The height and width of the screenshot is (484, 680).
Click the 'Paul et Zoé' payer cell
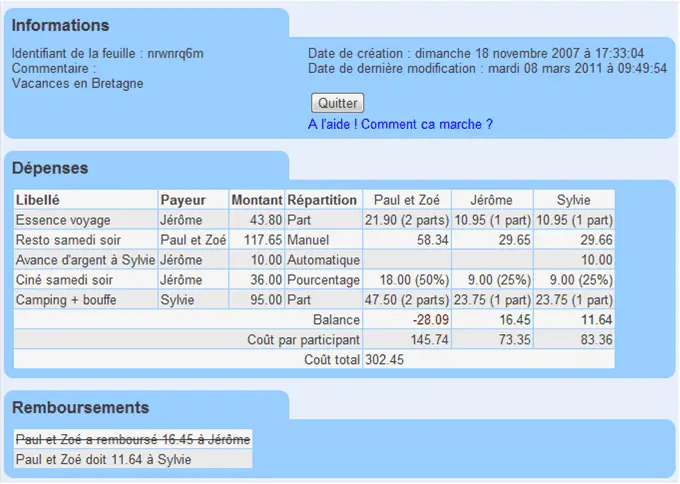pyautogui.click(x=193, y=240)
